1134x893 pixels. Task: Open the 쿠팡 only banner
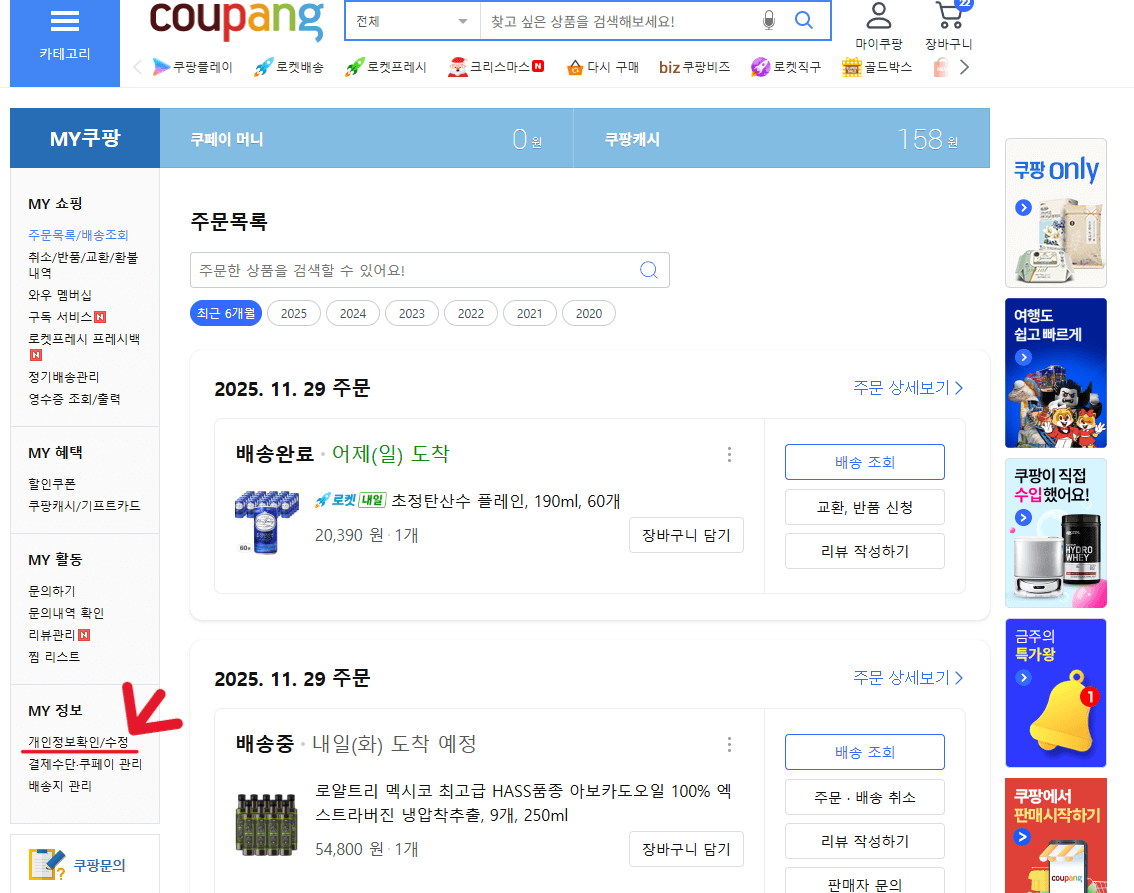(x=1056, y=213)
